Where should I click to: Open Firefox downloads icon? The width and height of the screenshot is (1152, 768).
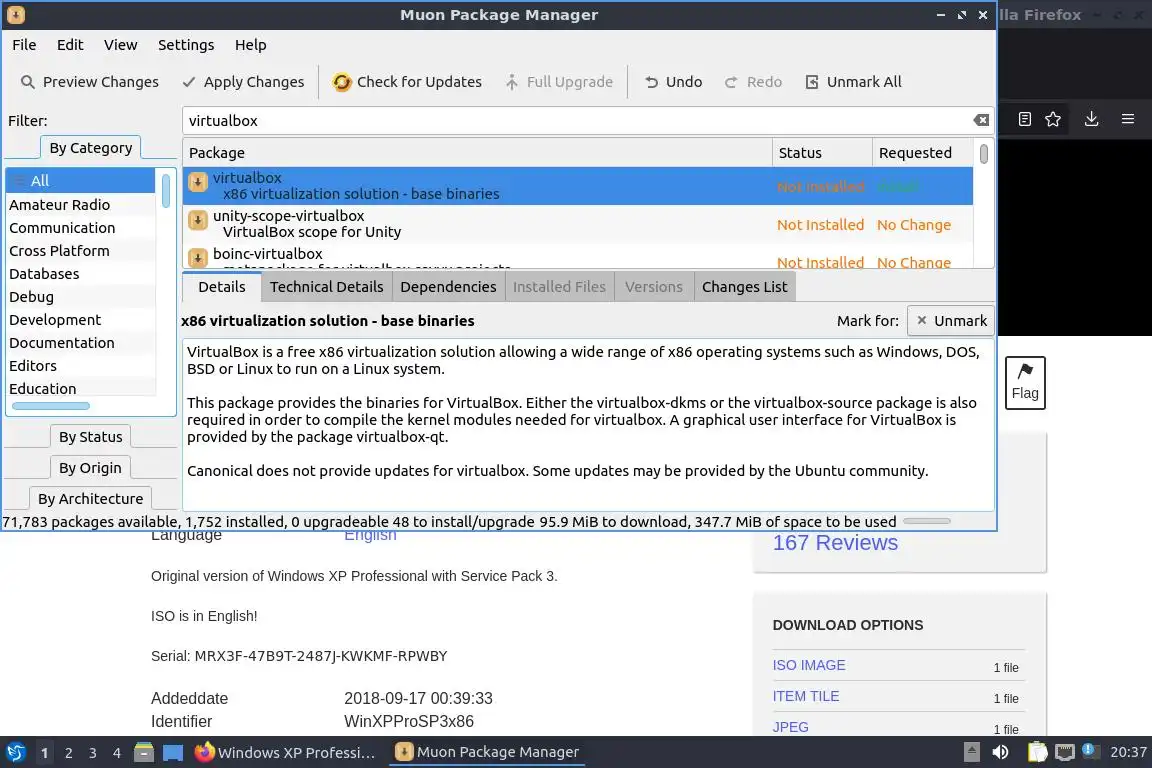point(1091,119)
